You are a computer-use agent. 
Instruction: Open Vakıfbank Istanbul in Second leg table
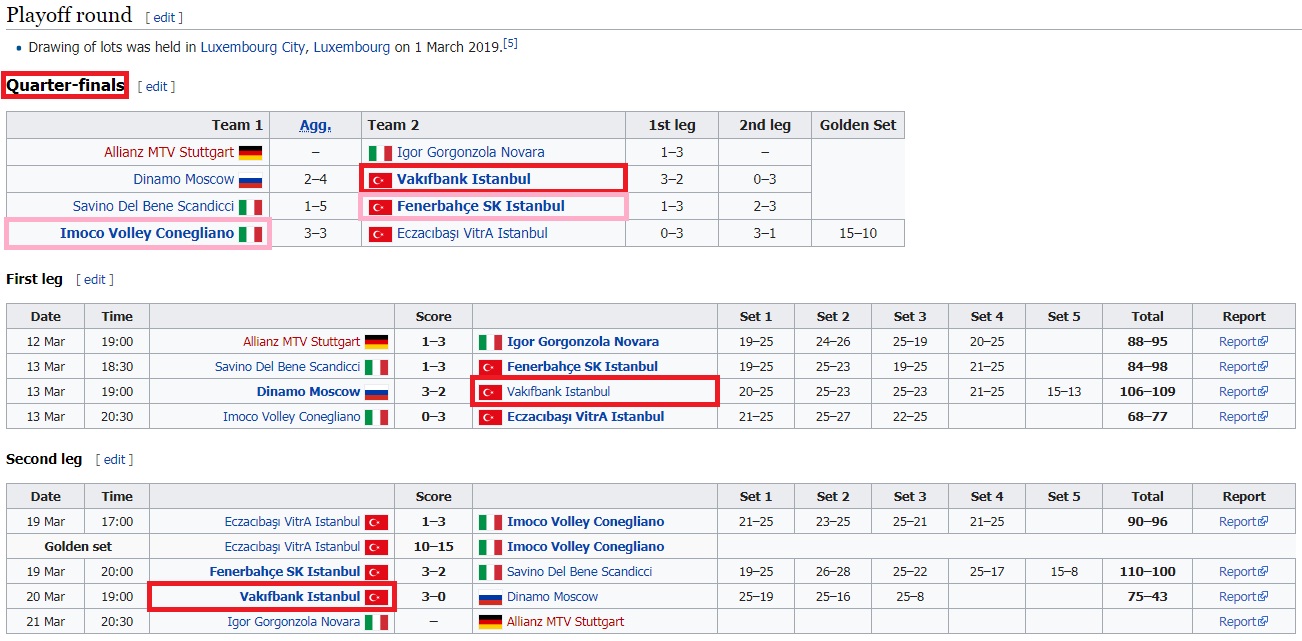tap(300, 597)
